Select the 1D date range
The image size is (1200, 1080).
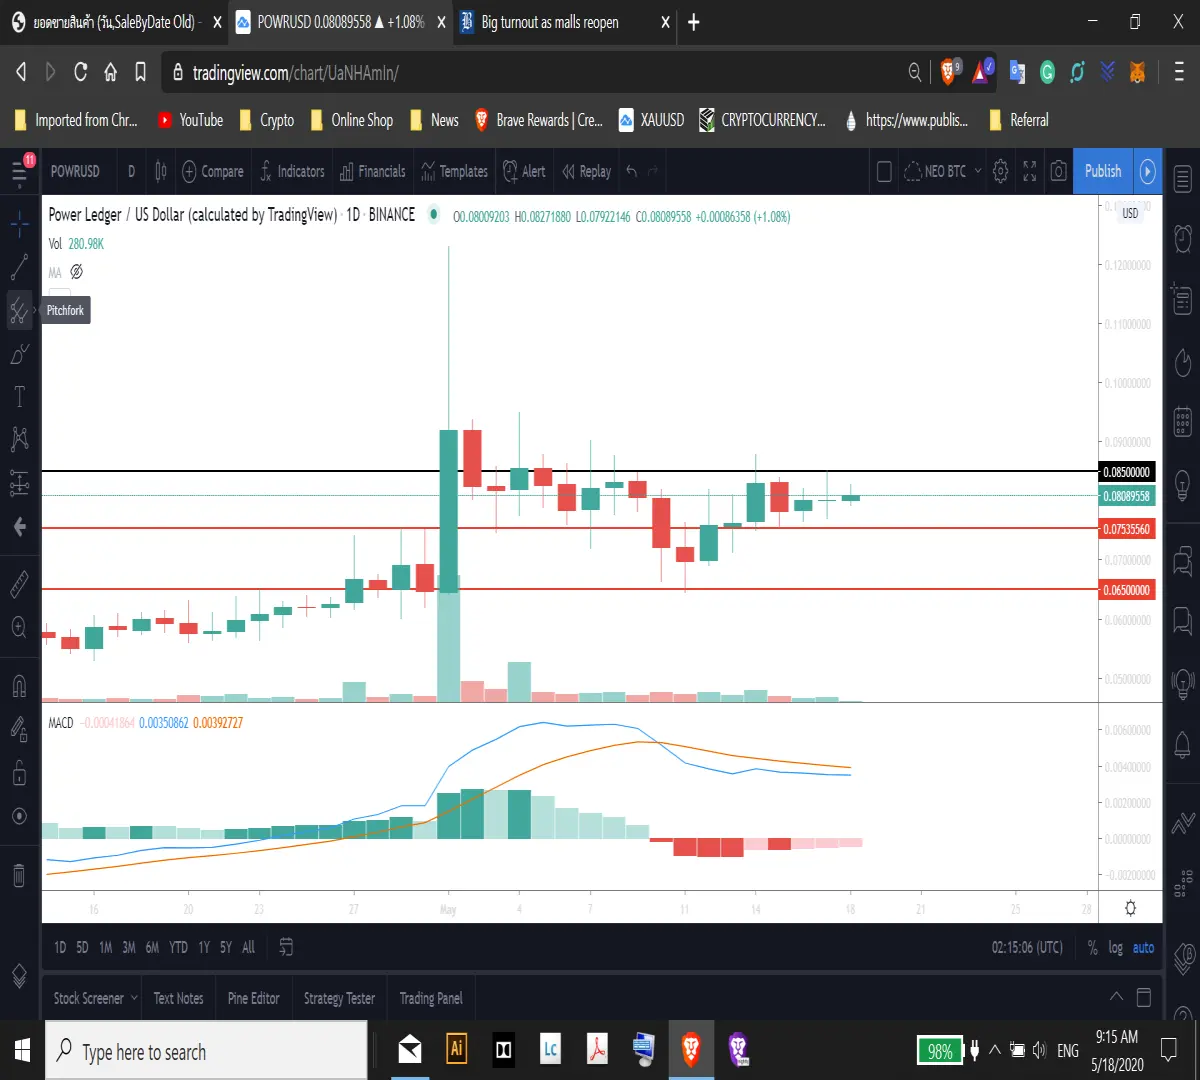pyautogui.click(x=60, y=947)
